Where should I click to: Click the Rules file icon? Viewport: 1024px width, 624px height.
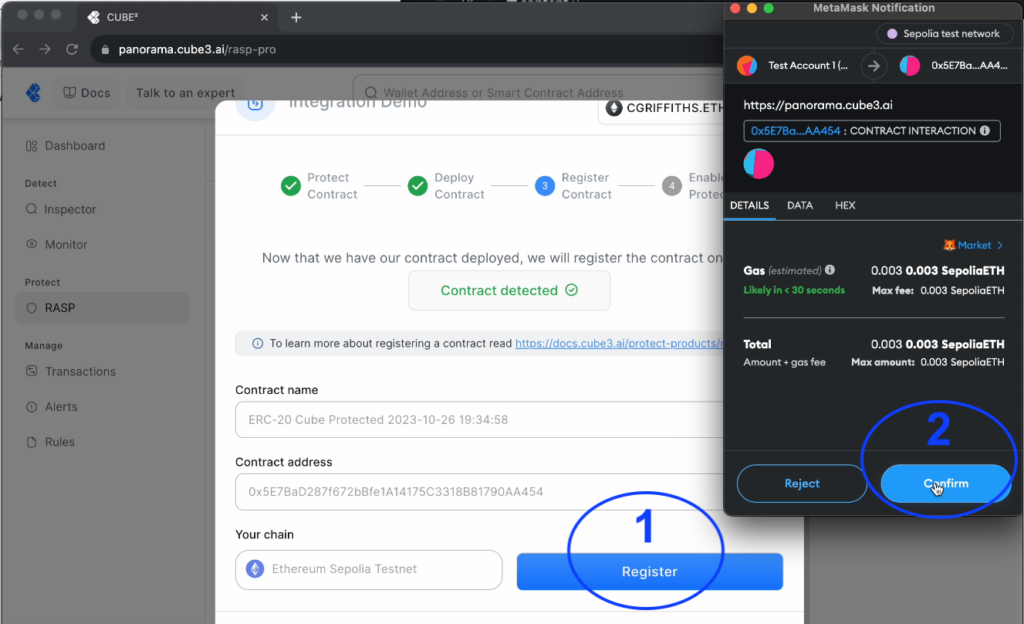coord(31,442)
